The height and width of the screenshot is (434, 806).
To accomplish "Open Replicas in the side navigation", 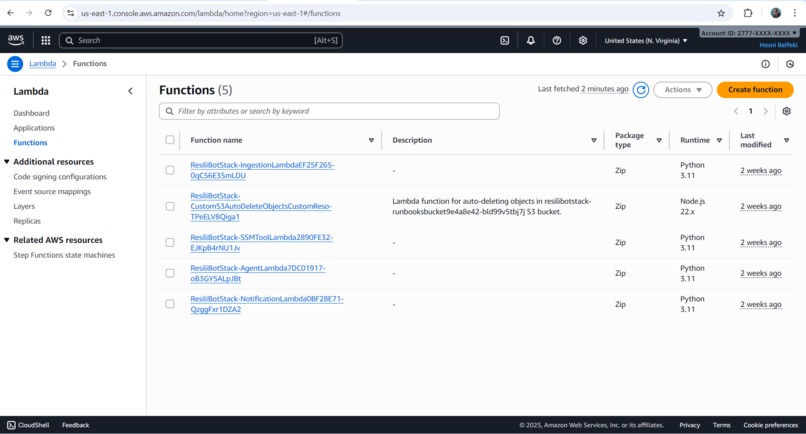I will click(27, 221).
